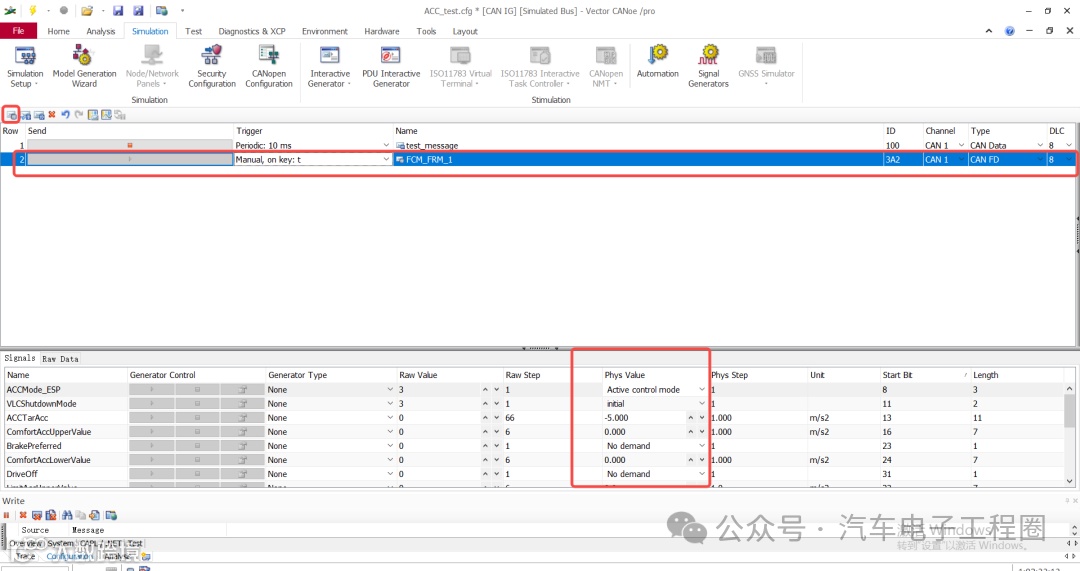Undo last action in generator toolbar
This screenshot has height=571, width=1080.
click(x=65, y=115)
